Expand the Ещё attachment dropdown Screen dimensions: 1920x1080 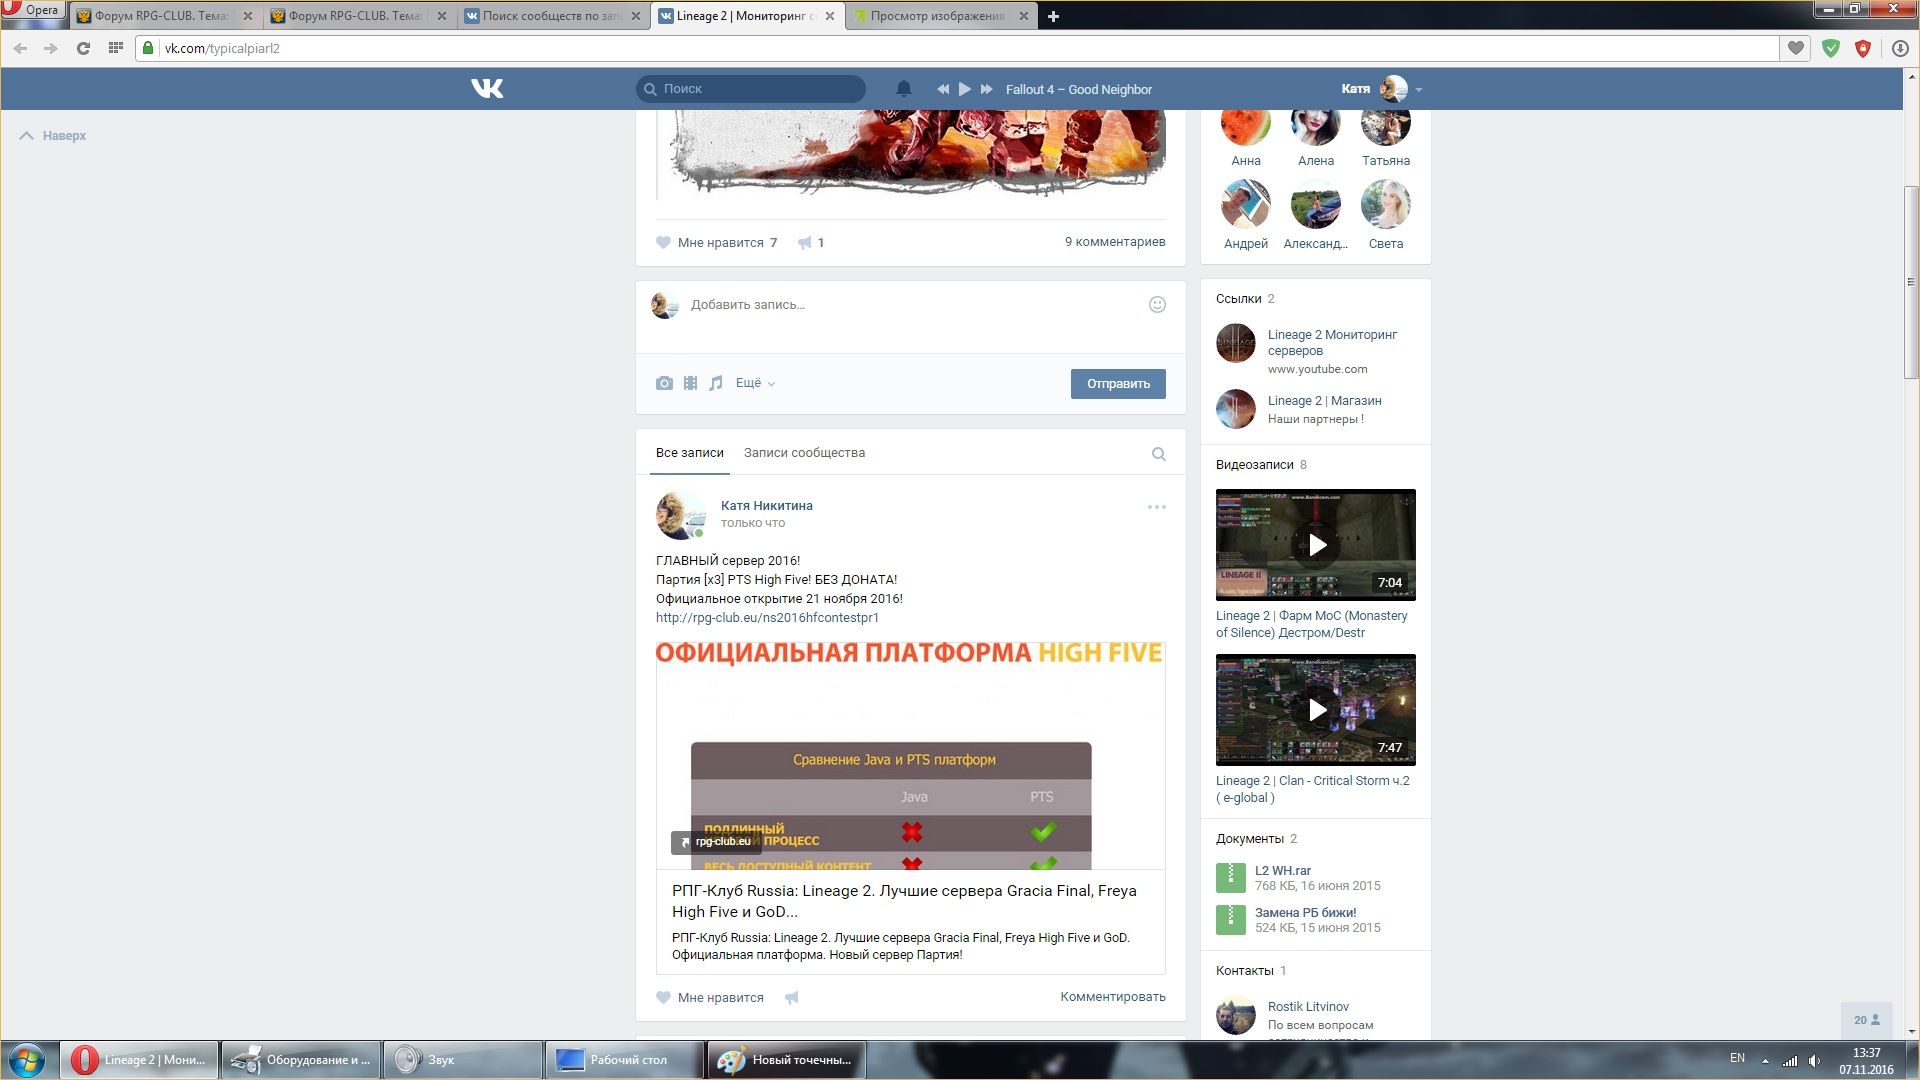point(755,383)
